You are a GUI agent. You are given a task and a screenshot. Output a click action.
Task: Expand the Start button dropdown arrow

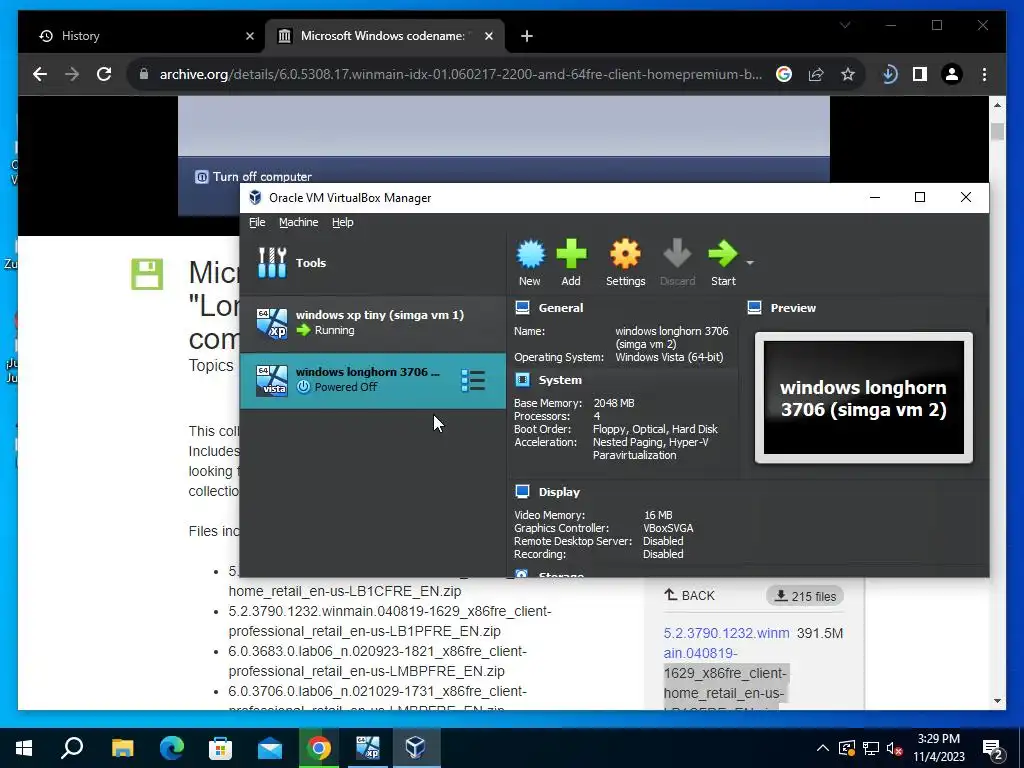point(750,263)
